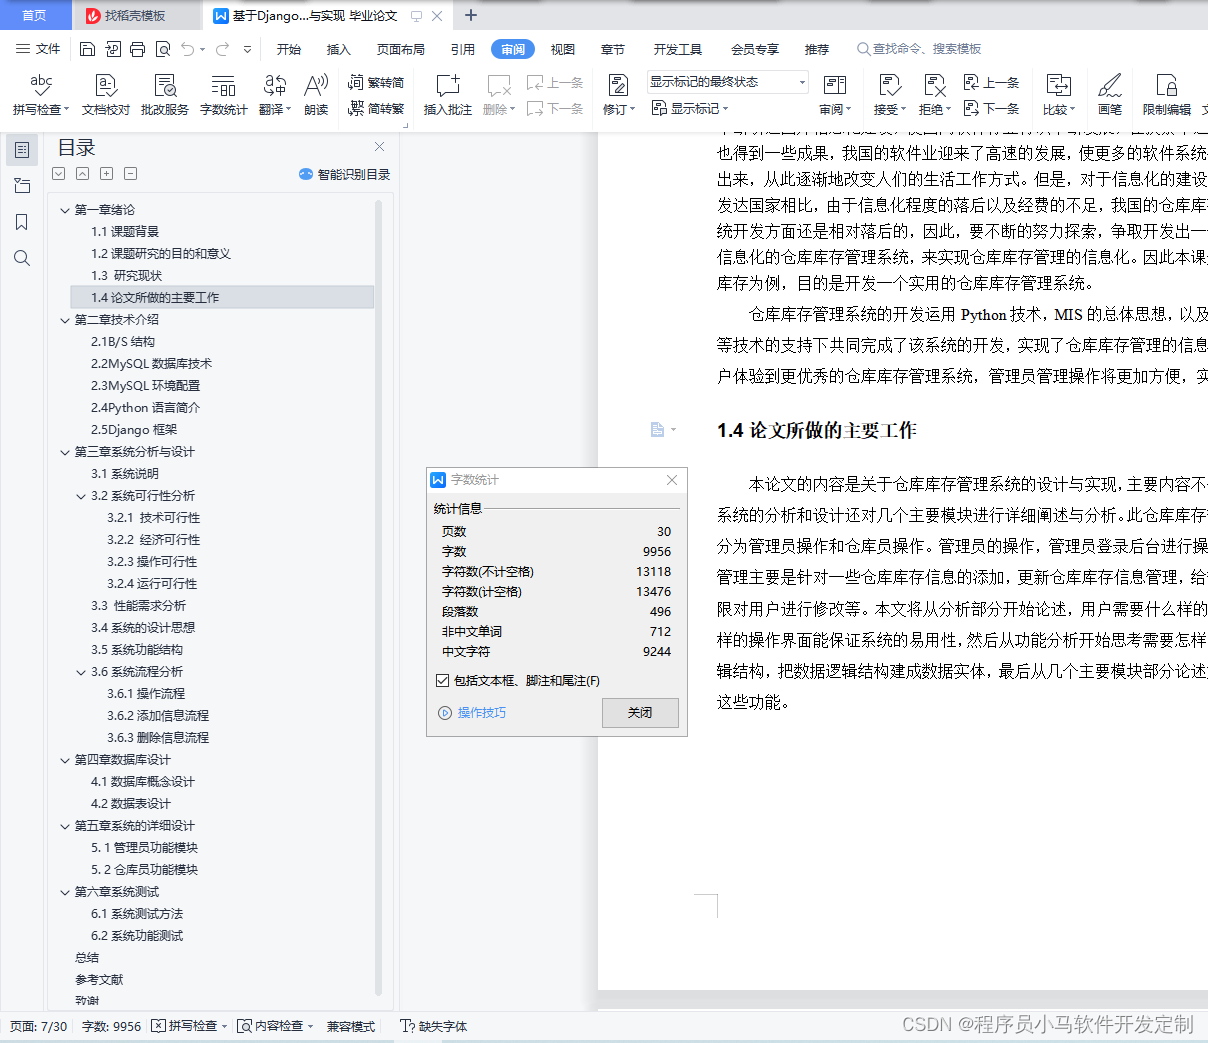The height and width of the screenshot is (1043, 1208).
Task: Run the 字数统计 word count tool
Action: [x=223, y=95]
